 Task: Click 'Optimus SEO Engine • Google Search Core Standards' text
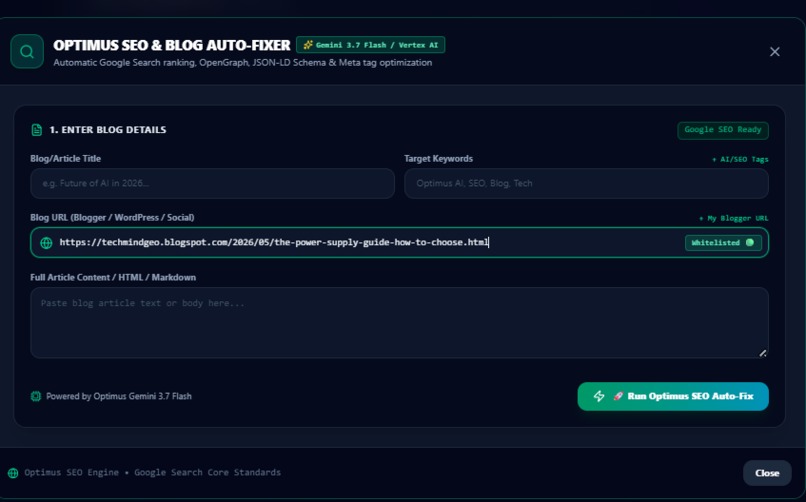coord(153,472)
